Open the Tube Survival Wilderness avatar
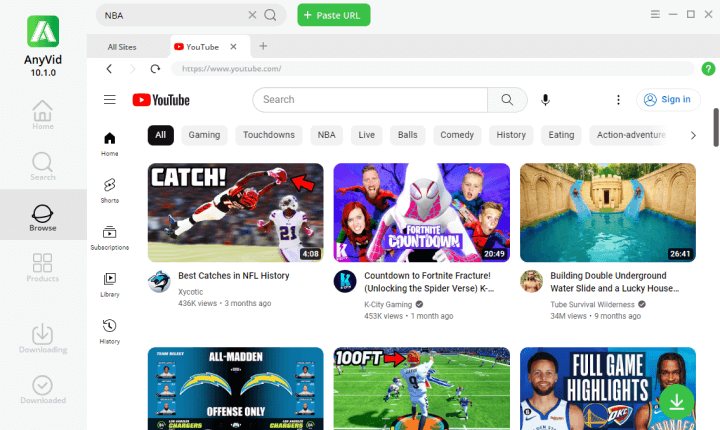720x430 pixels. pos(531,281)
